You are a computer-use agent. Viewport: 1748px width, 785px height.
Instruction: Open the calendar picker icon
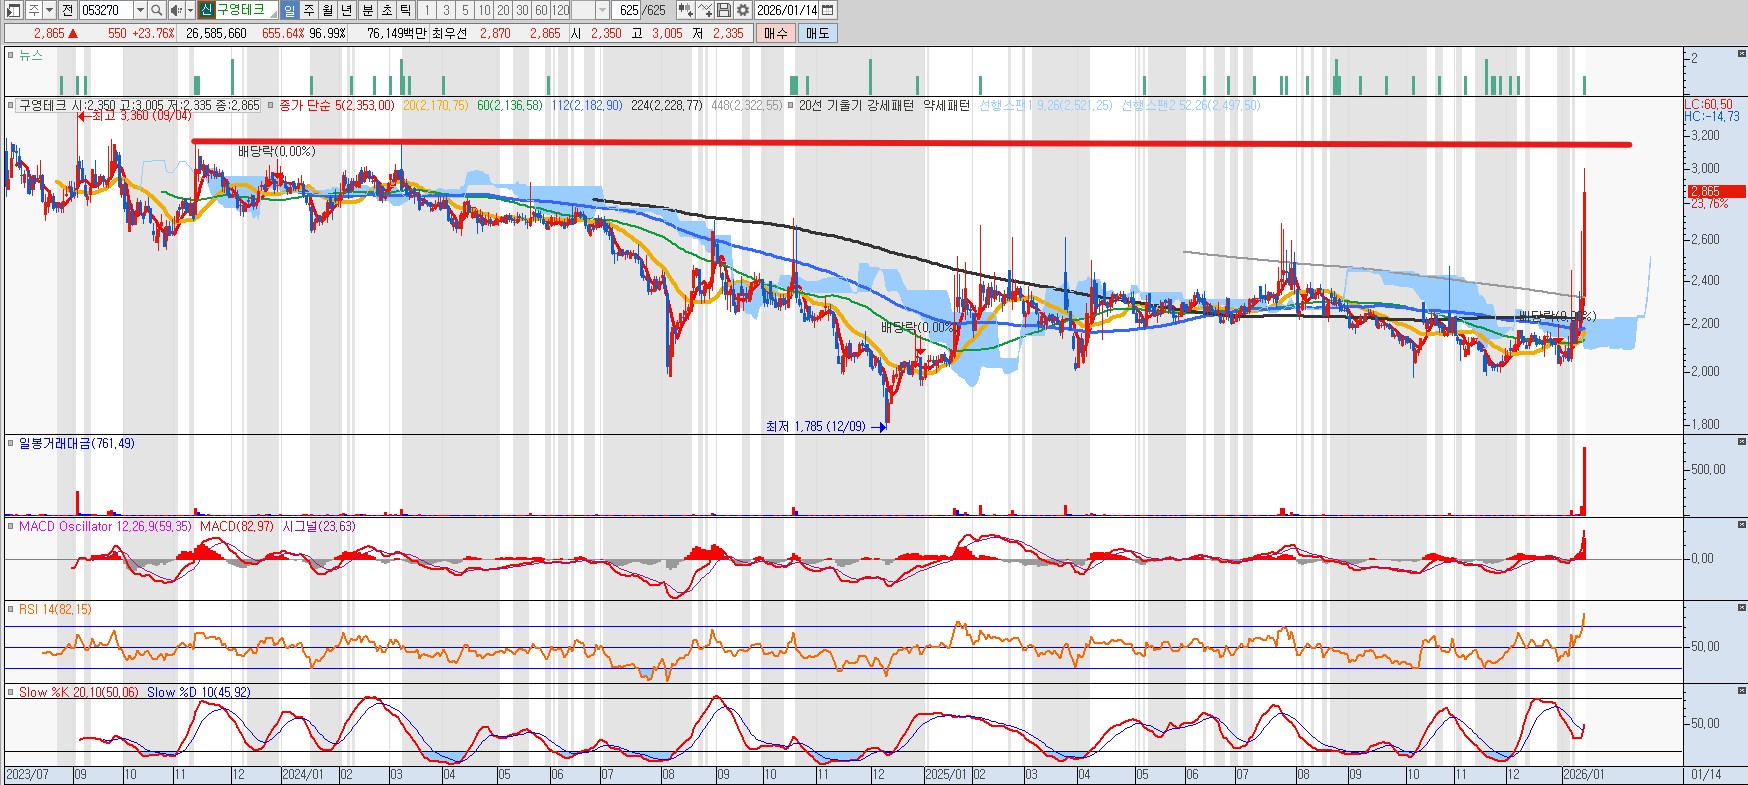point(828,10)
